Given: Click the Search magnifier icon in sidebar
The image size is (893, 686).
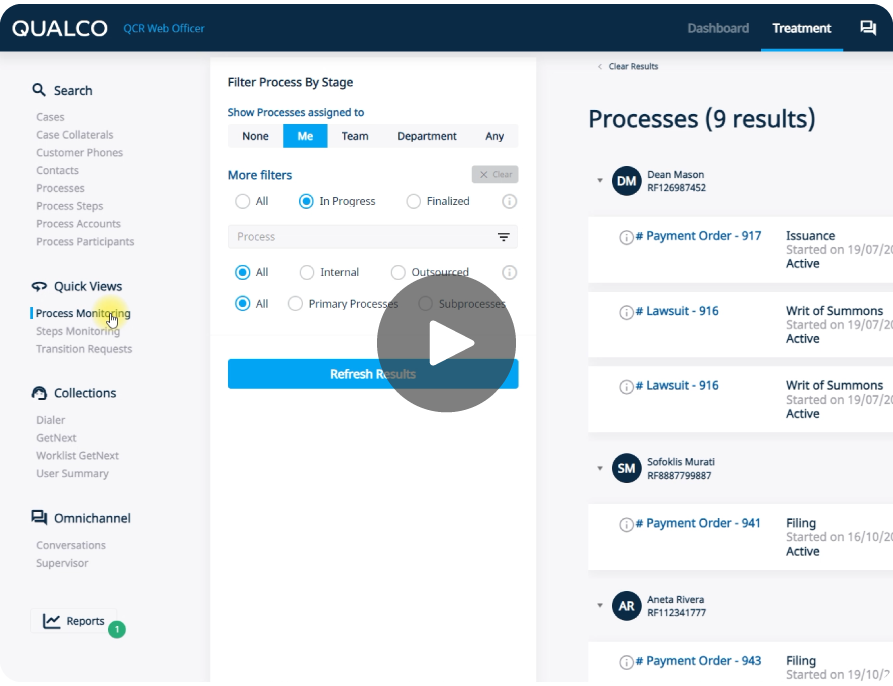Looking at the screenshot, I should coord(39,90).
